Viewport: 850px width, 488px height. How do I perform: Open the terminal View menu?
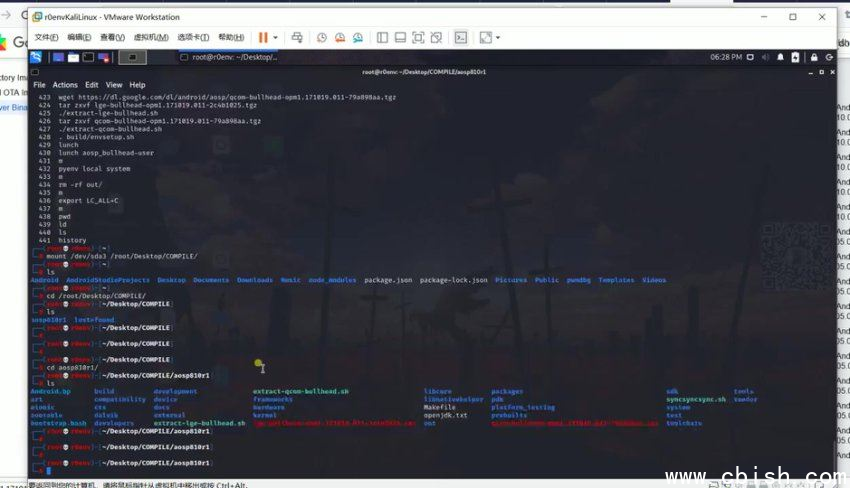pyautogui.click(x=114, y=85)
